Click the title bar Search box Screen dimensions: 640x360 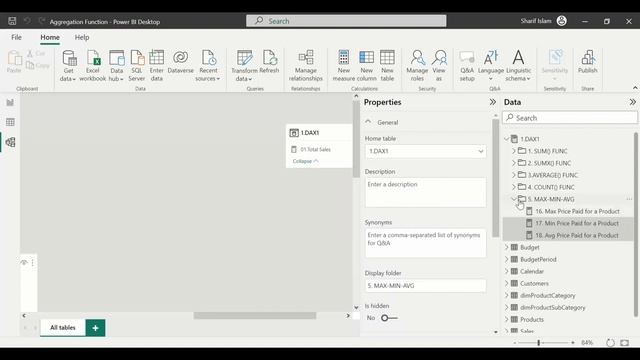[346, 21]
